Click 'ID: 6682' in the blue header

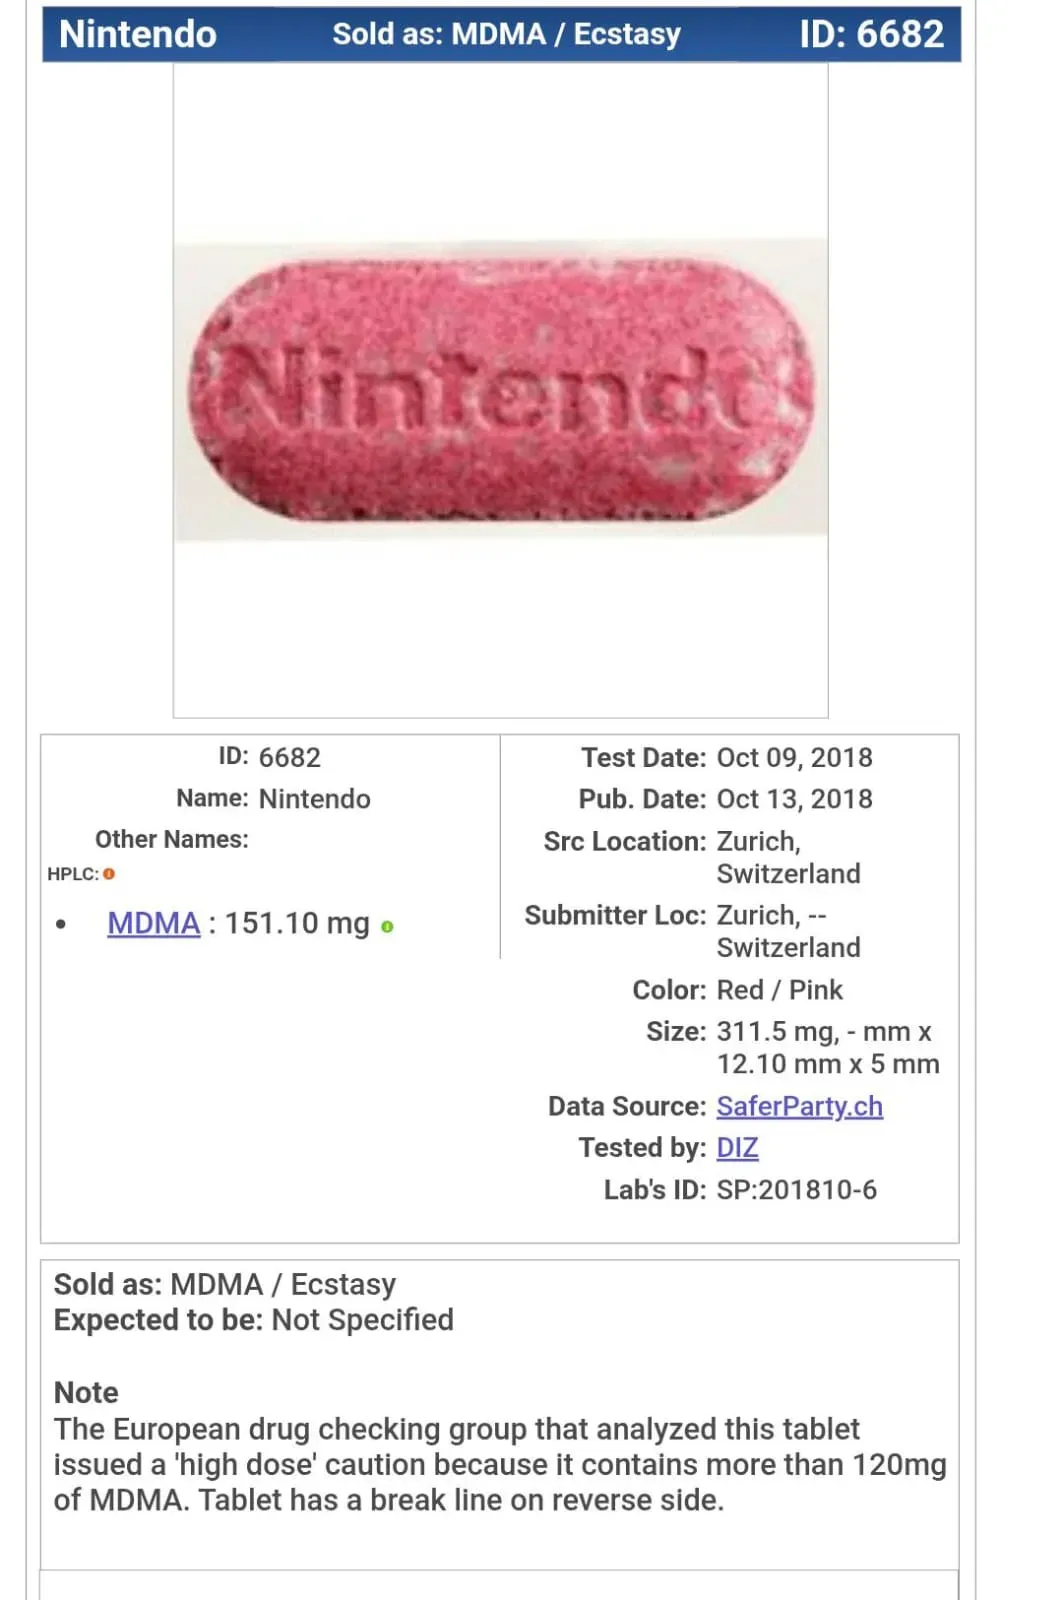coord(871,34)
